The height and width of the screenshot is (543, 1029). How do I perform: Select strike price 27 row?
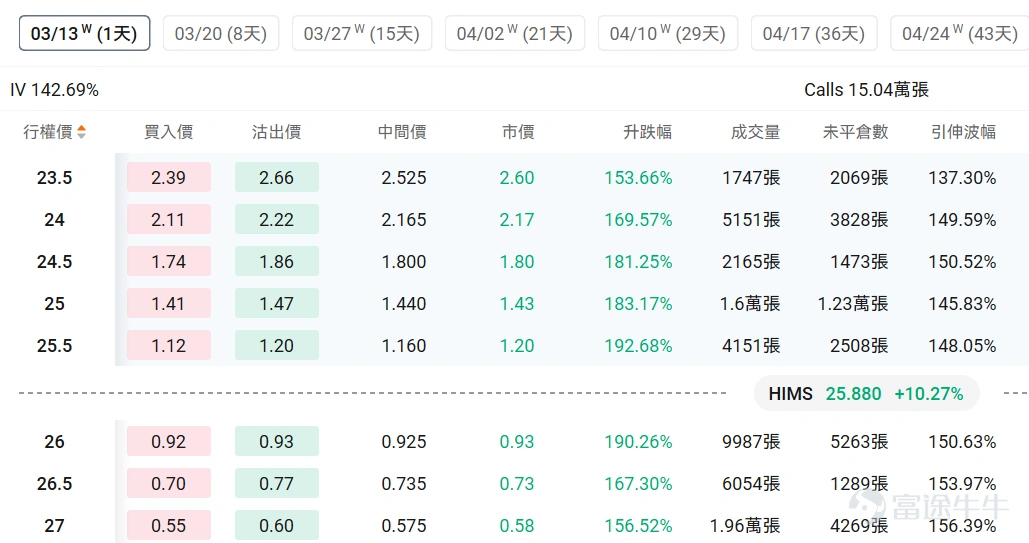54,525
